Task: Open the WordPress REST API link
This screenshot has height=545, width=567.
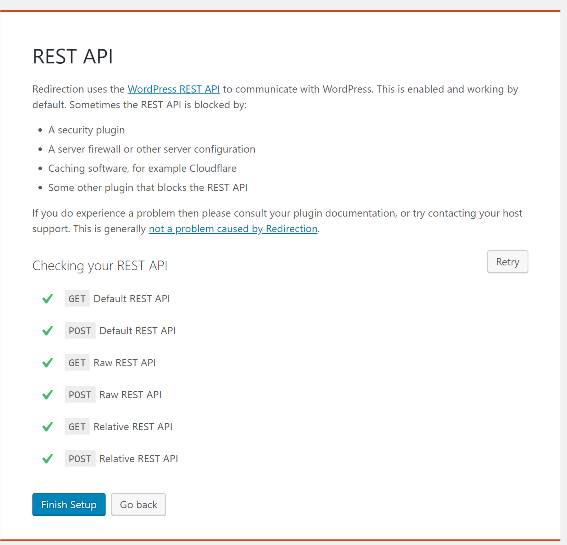Action: [174, 89]
